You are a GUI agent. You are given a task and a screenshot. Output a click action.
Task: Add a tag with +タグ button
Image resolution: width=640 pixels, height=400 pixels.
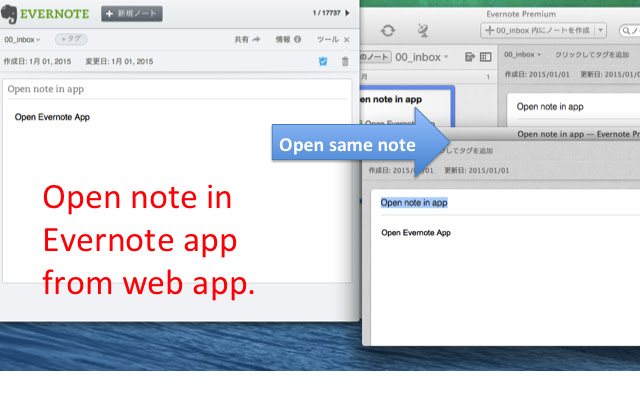[x=71, y=39]
